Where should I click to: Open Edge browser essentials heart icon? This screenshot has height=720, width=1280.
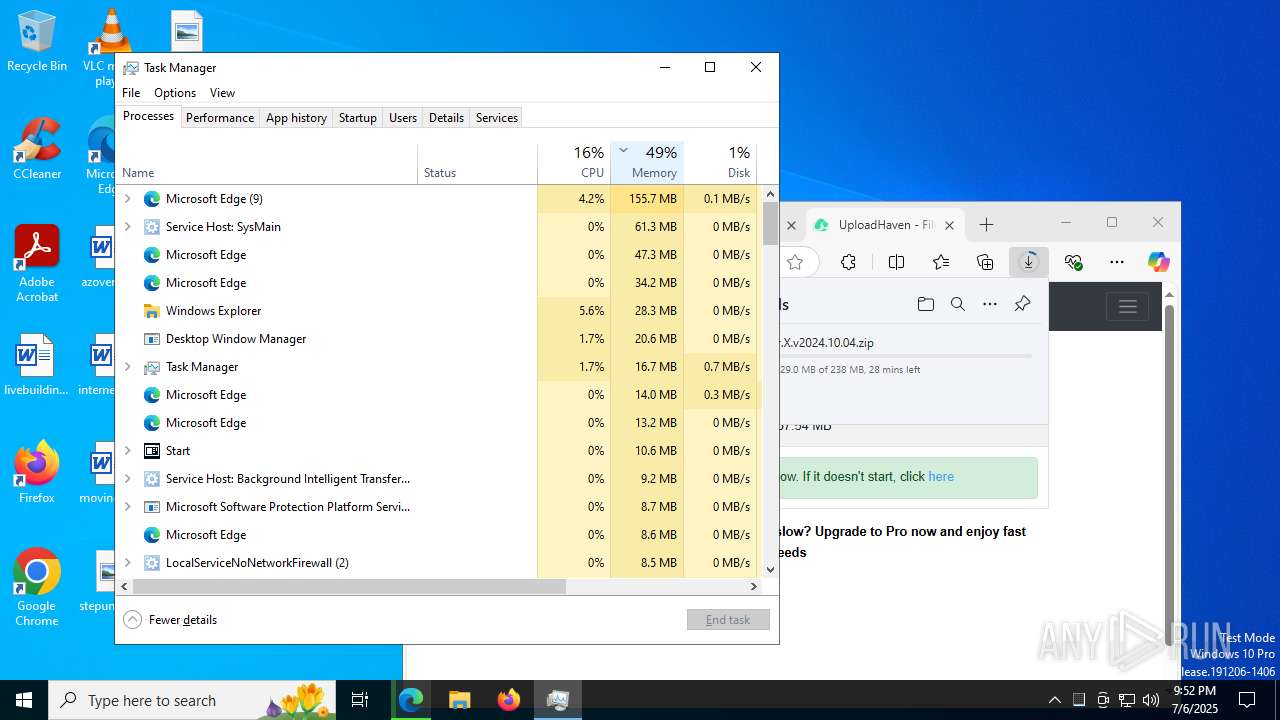click(x=1073, y=262)
